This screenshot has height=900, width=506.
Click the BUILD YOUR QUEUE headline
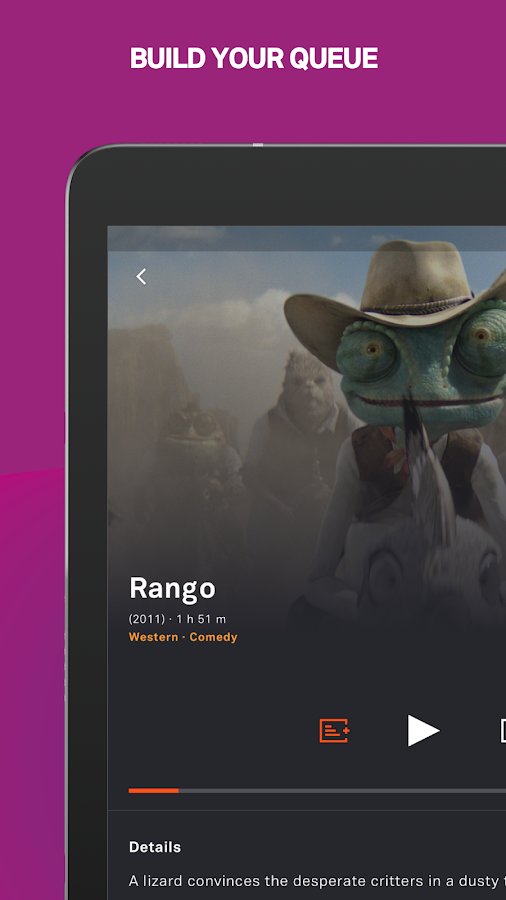[254, 59]
